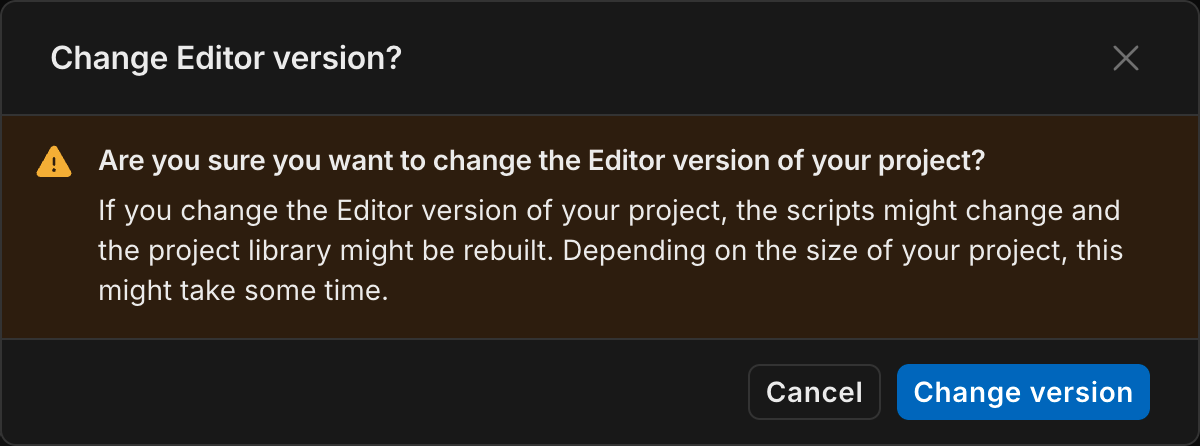Click the text "might take some time."
The width and height of the screenshot is (1200, 446).
(x=242, y=292)
